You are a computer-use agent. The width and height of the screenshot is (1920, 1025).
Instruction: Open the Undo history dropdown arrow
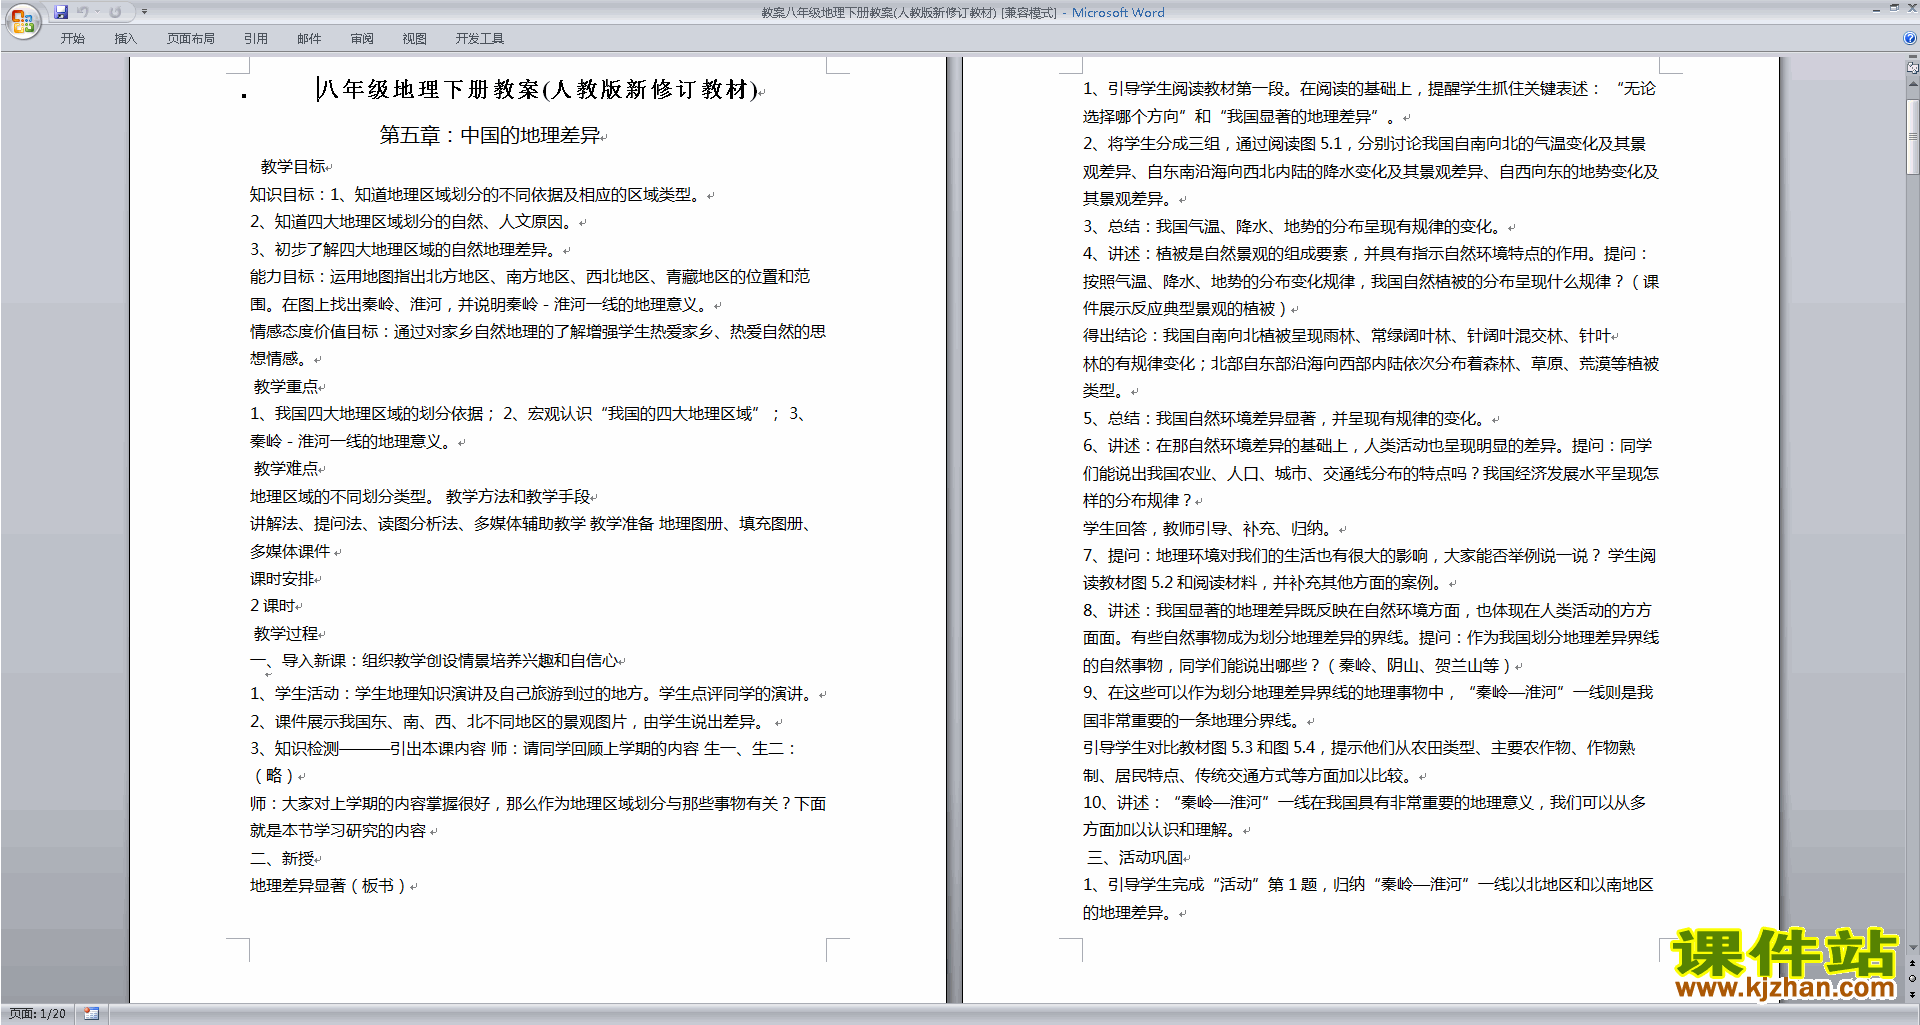coord(97,12)
